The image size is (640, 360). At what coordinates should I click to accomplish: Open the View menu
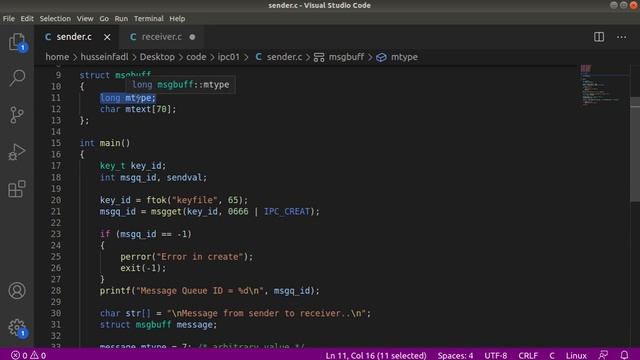pos(85,19)
